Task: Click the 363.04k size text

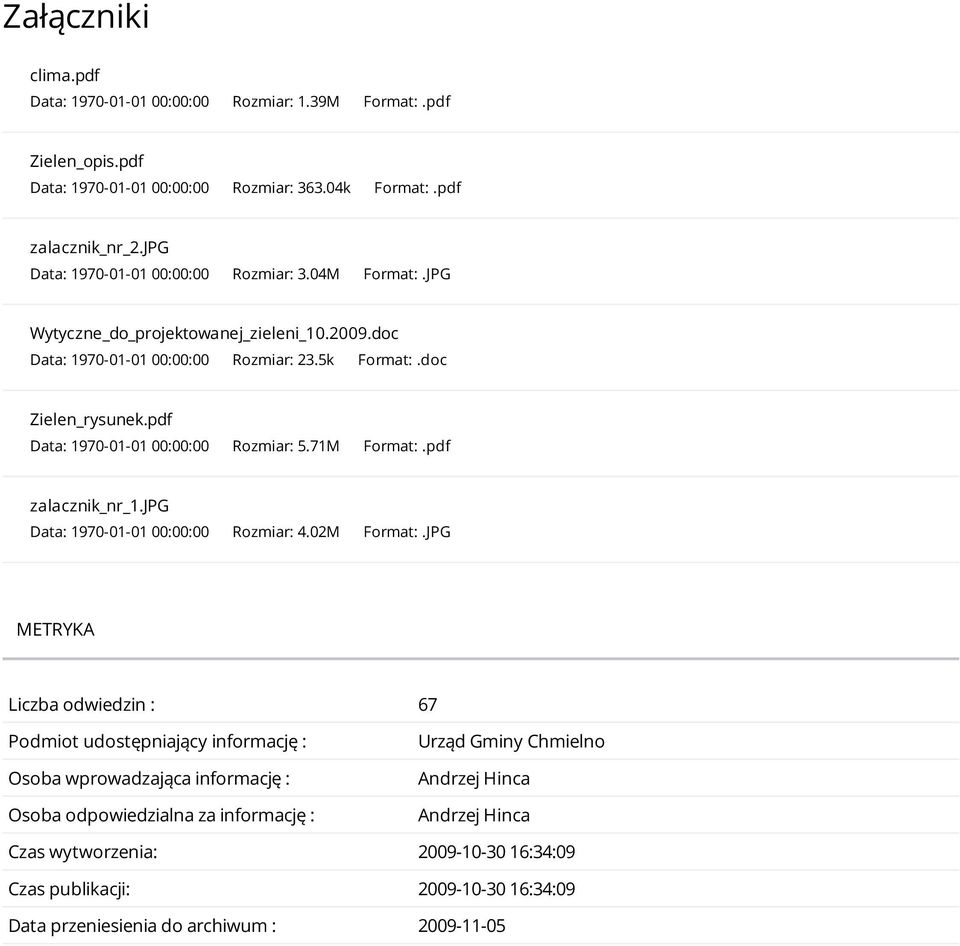Action: click(x=323, y=188)
